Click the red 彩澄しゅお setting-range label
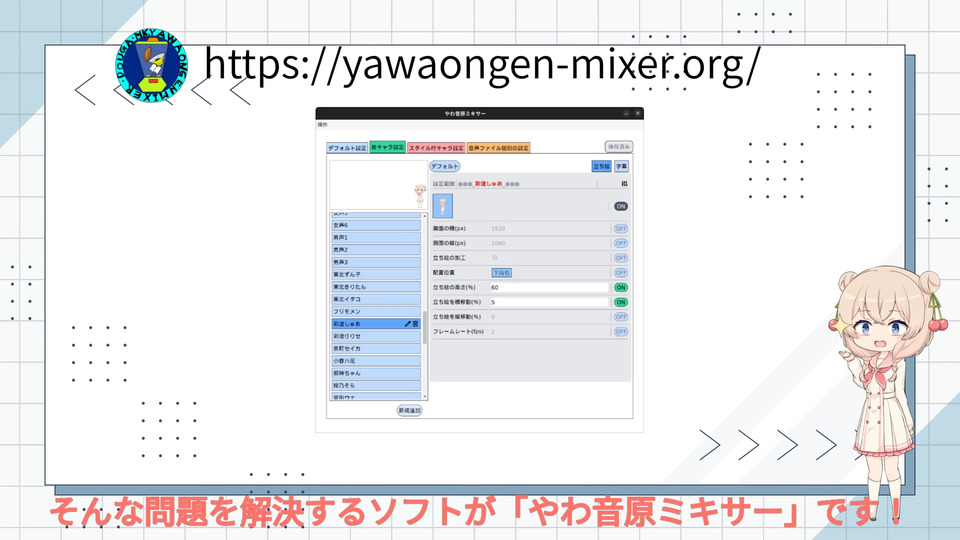The height and width of the screenshot is (540, 960). click(488, 184)
